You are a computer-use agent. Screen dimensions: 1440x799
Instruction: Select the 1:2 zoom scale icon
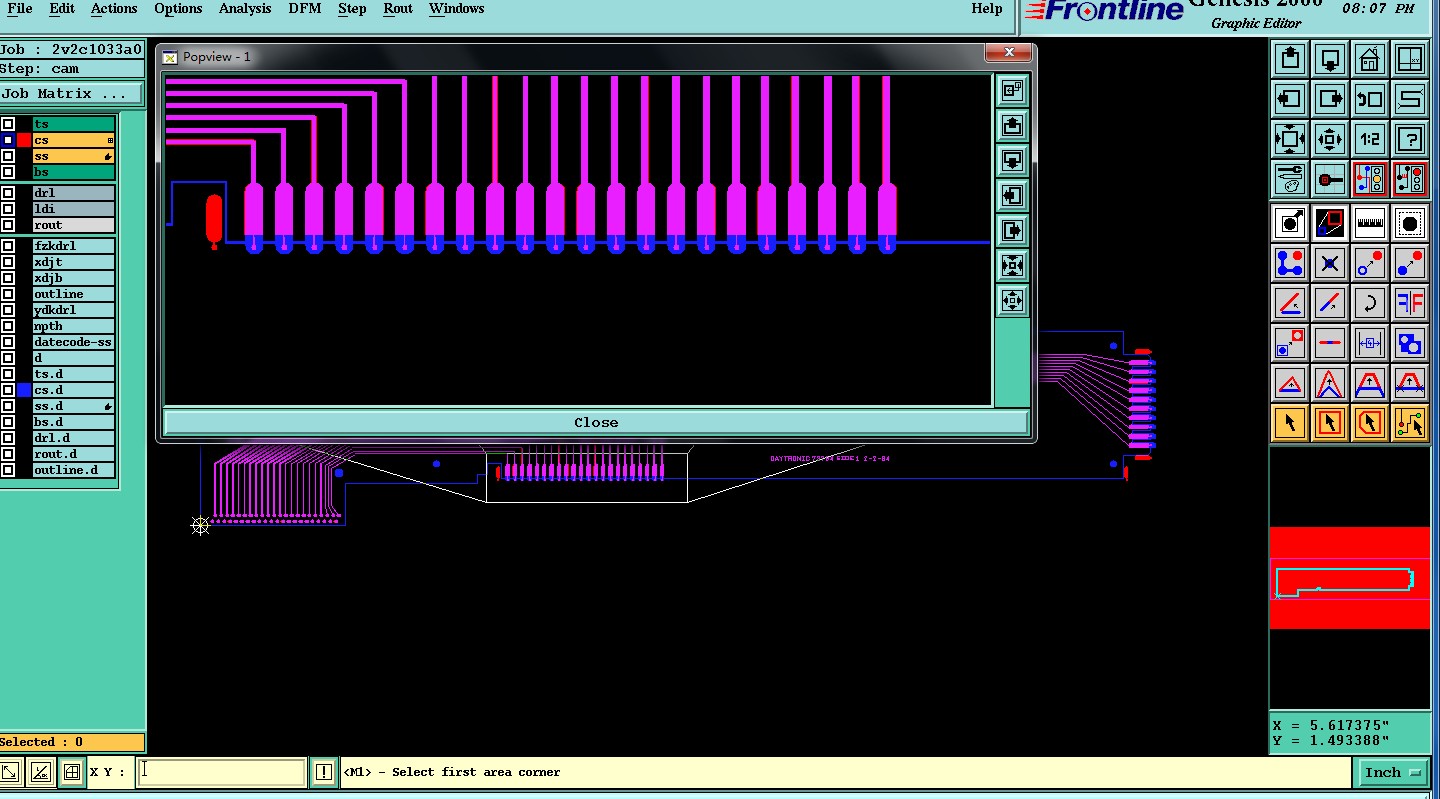coord(1370,139)
